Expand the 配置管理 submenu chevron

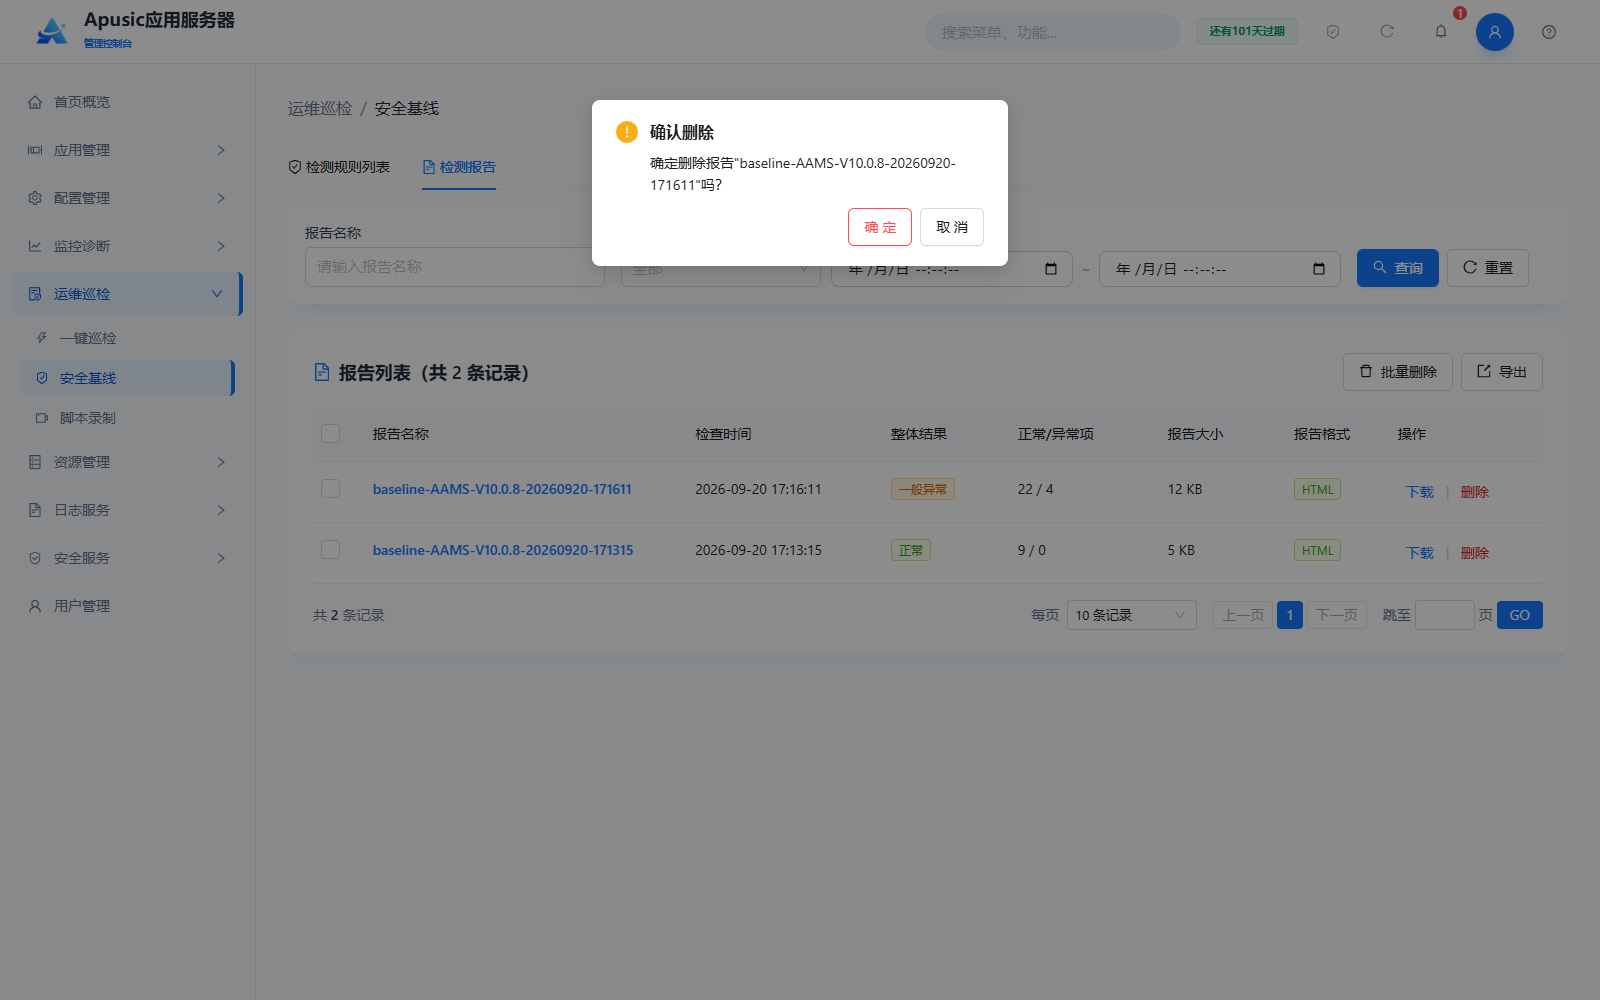221,198
